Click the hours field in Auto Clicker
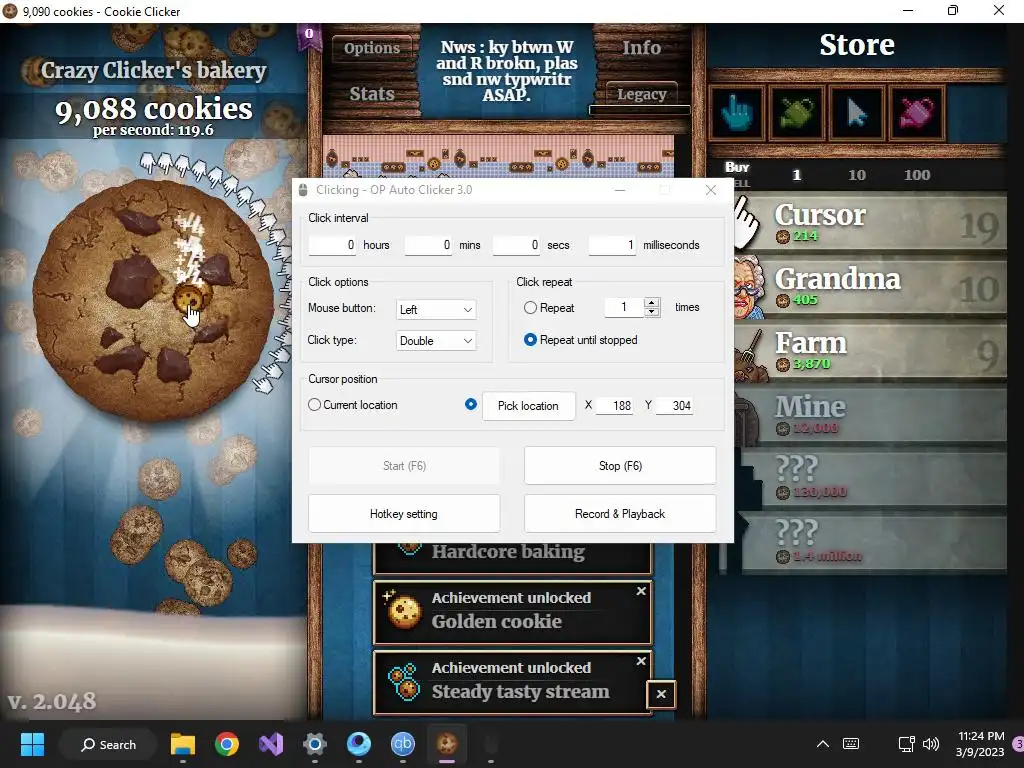Image resolution: width=1024 pixels, height=768 pixels. (332, 246)
